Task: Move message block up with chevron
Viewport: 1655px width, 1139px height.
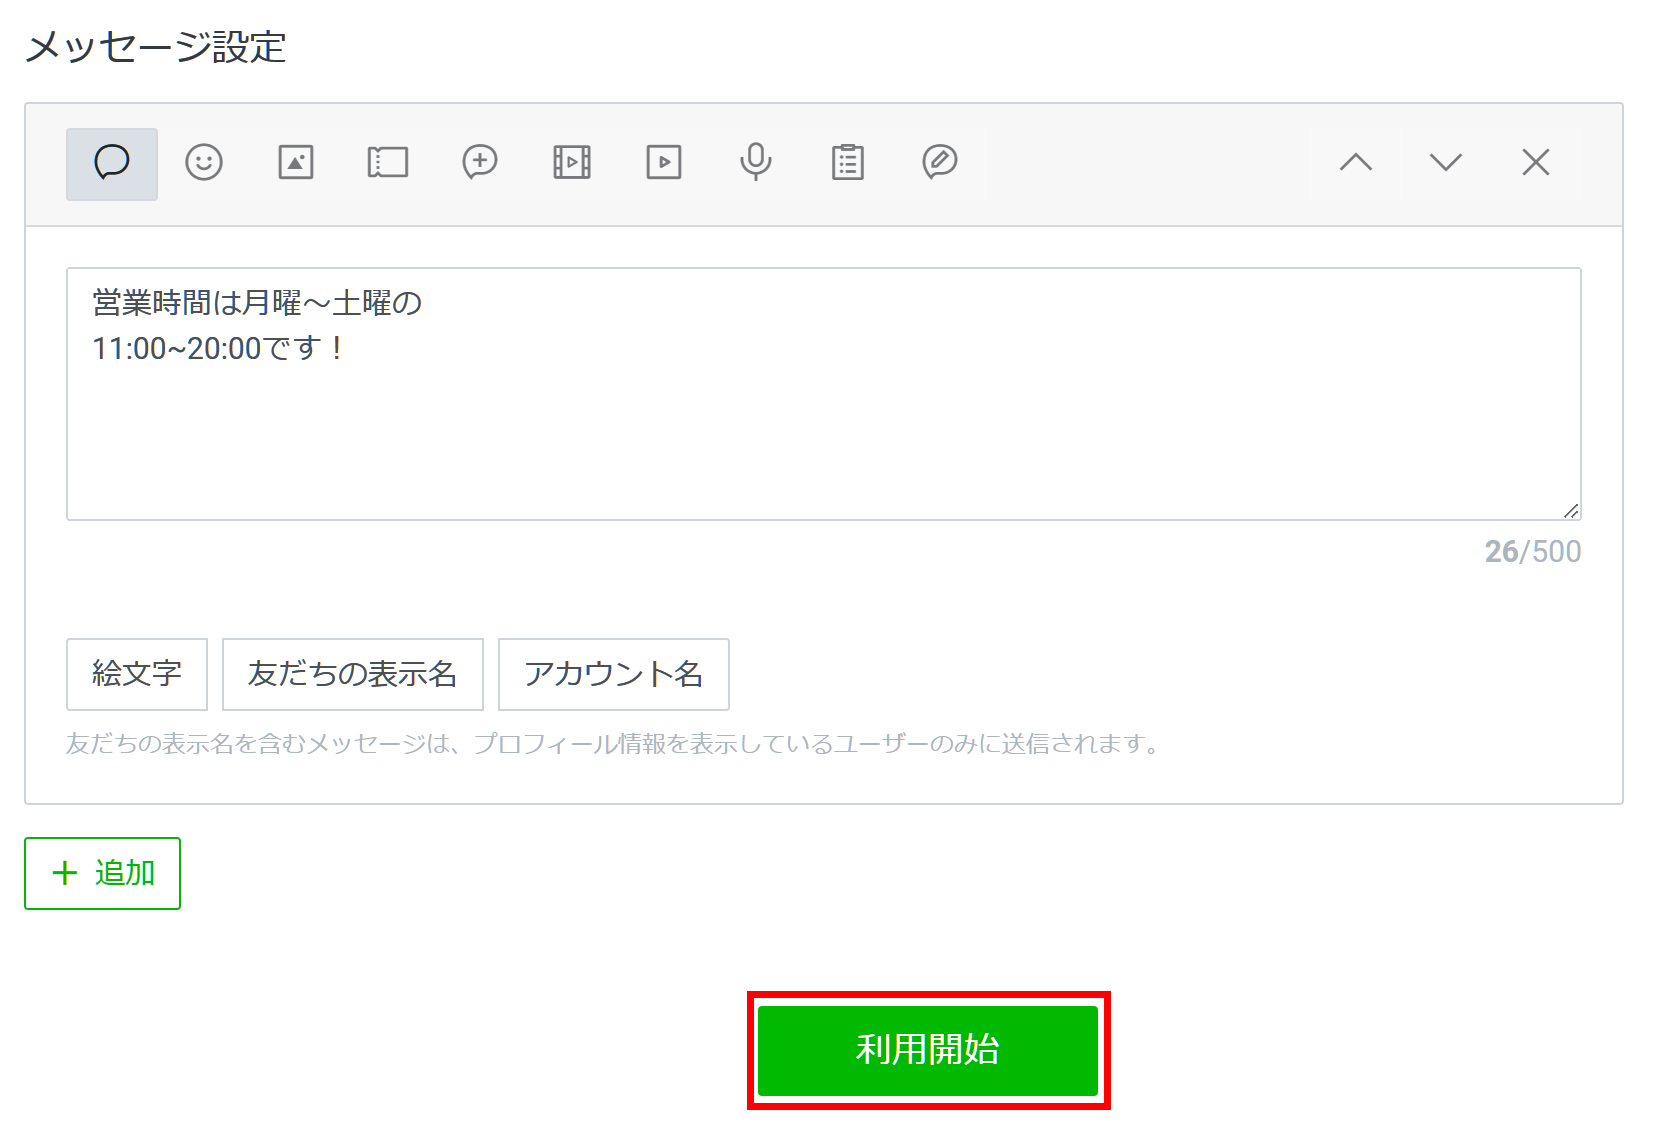Action: (x=1356, y=162)
